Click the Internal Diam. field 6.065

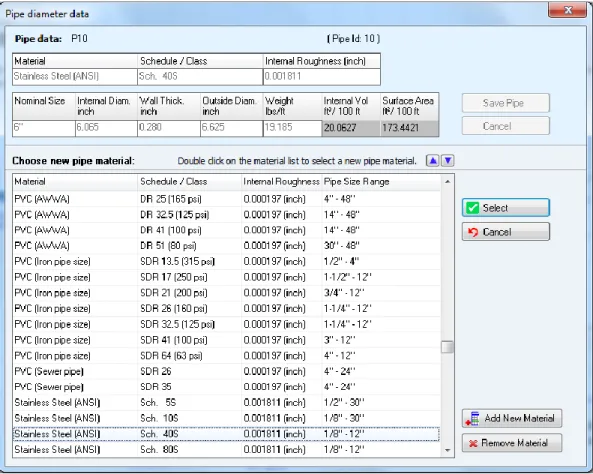106,128
